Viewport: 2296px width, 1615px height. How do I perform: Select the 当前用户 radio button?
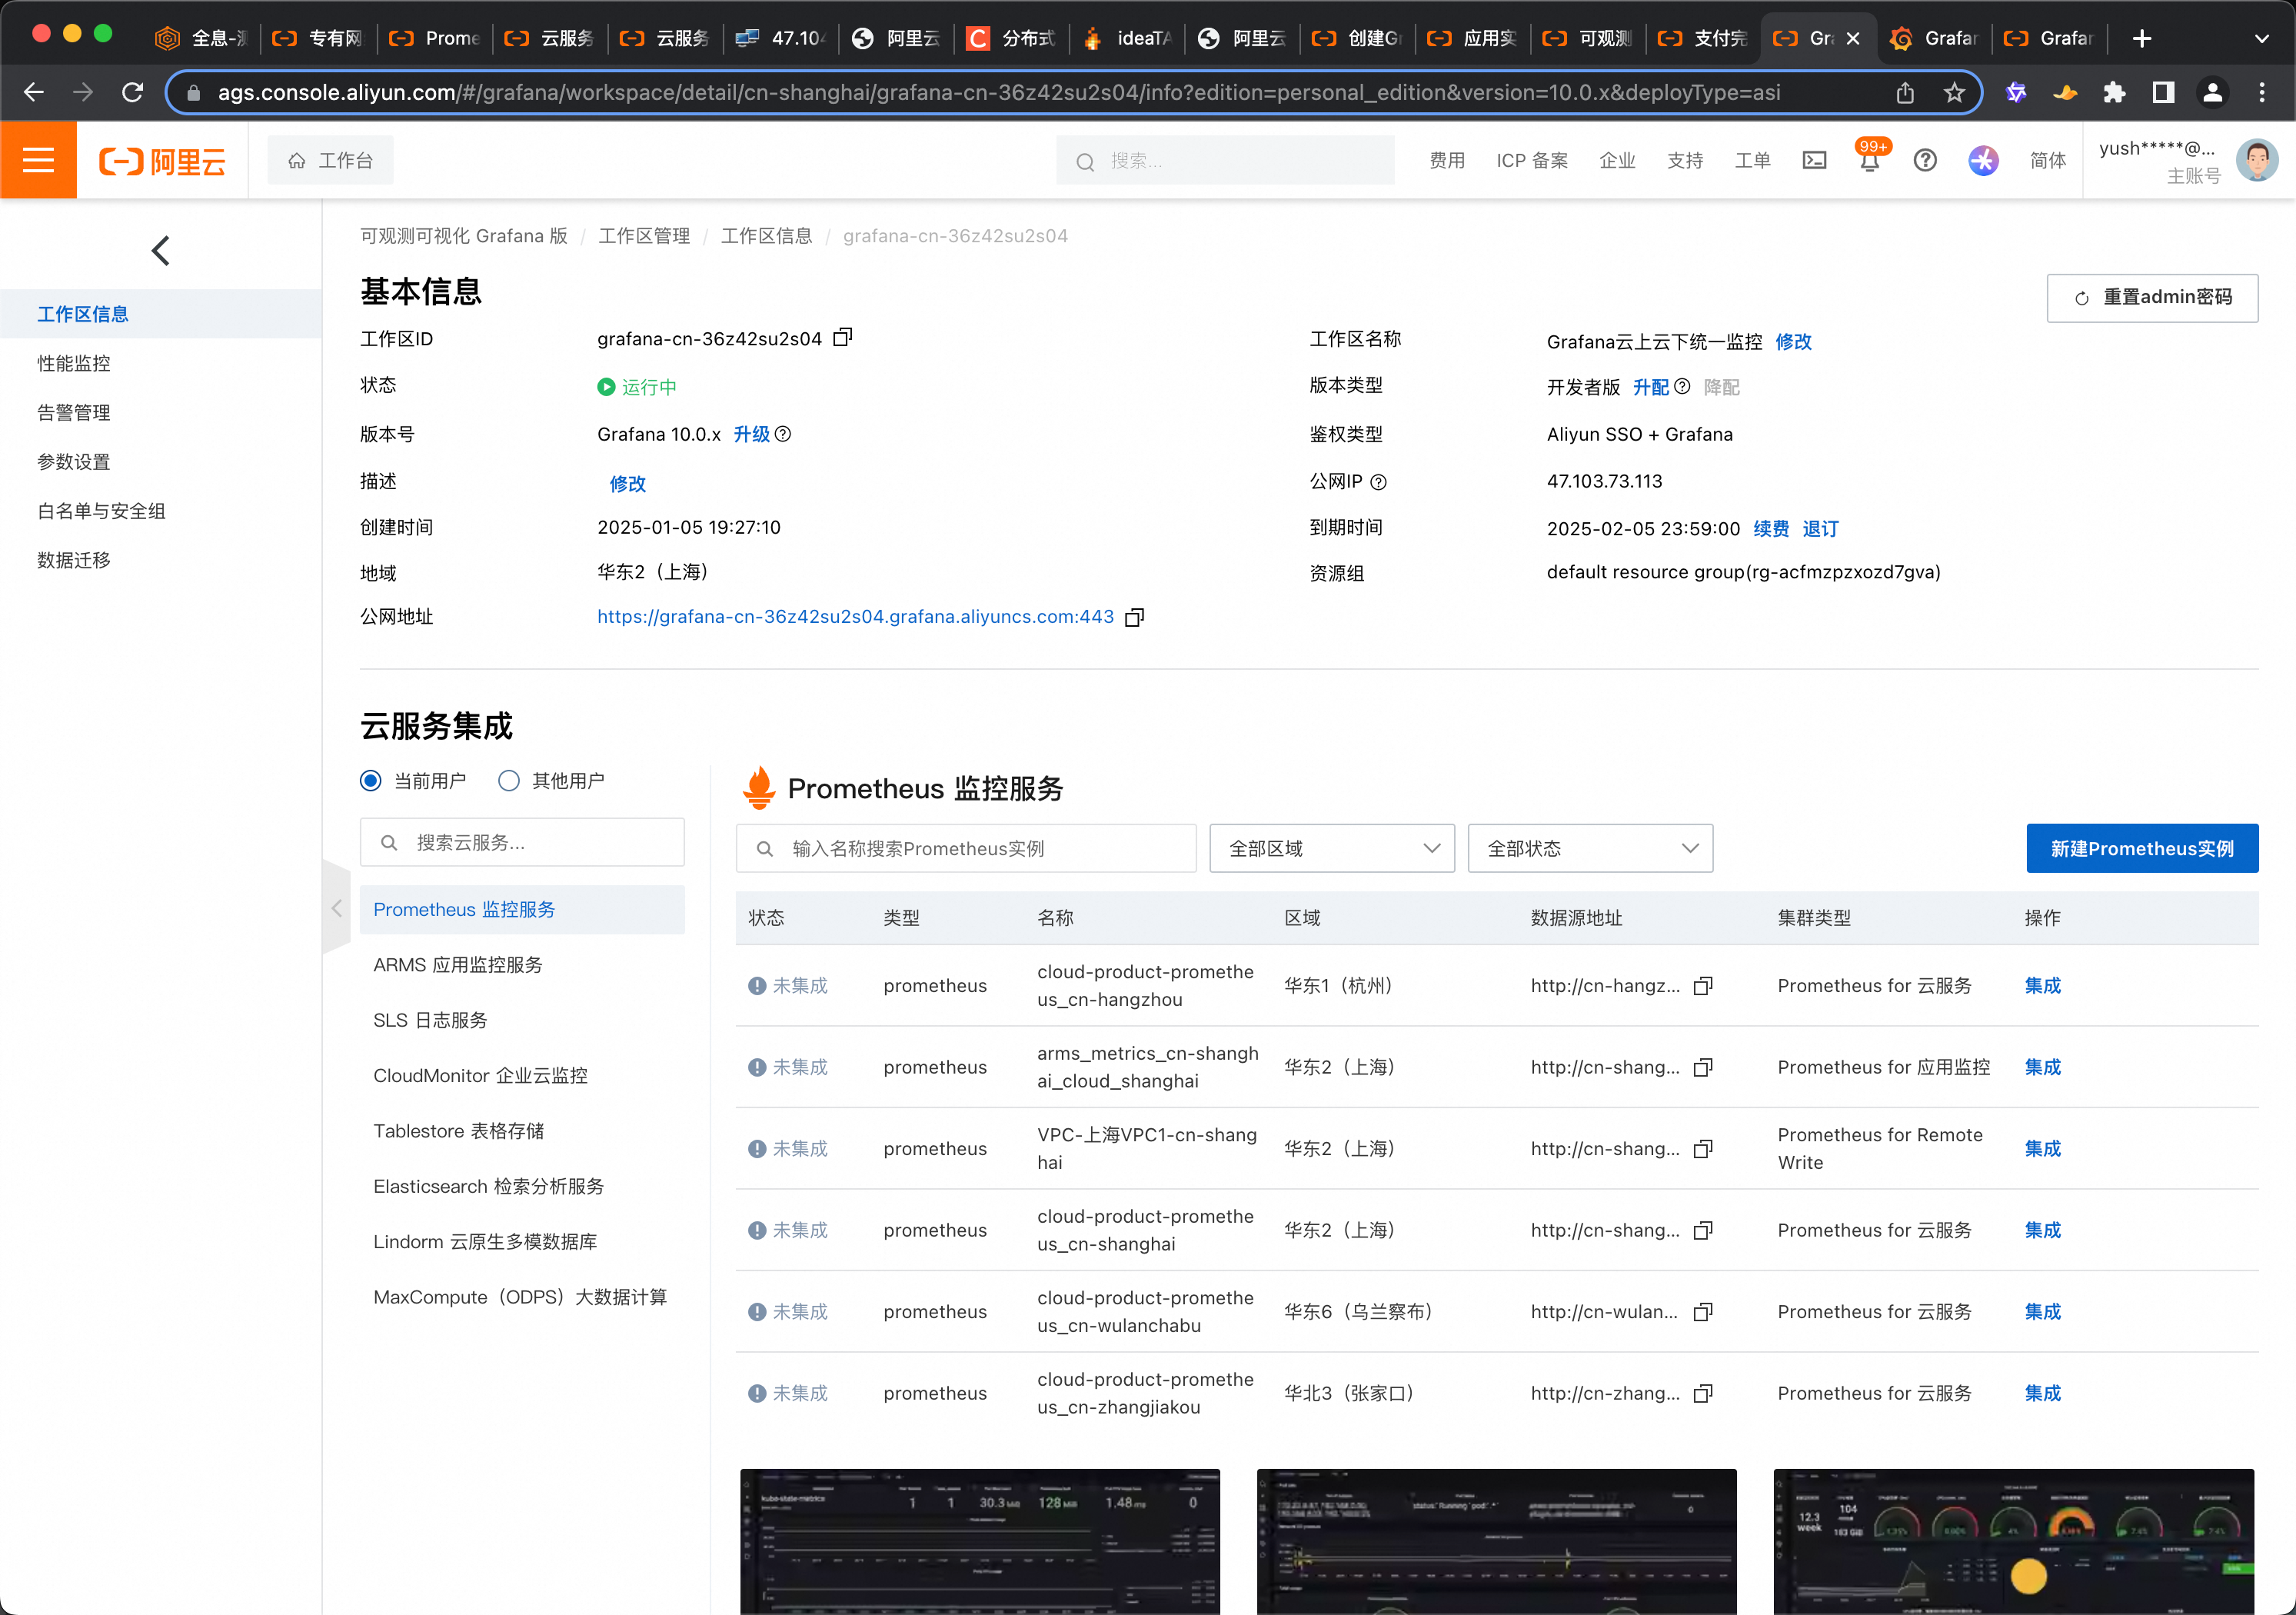371,781
